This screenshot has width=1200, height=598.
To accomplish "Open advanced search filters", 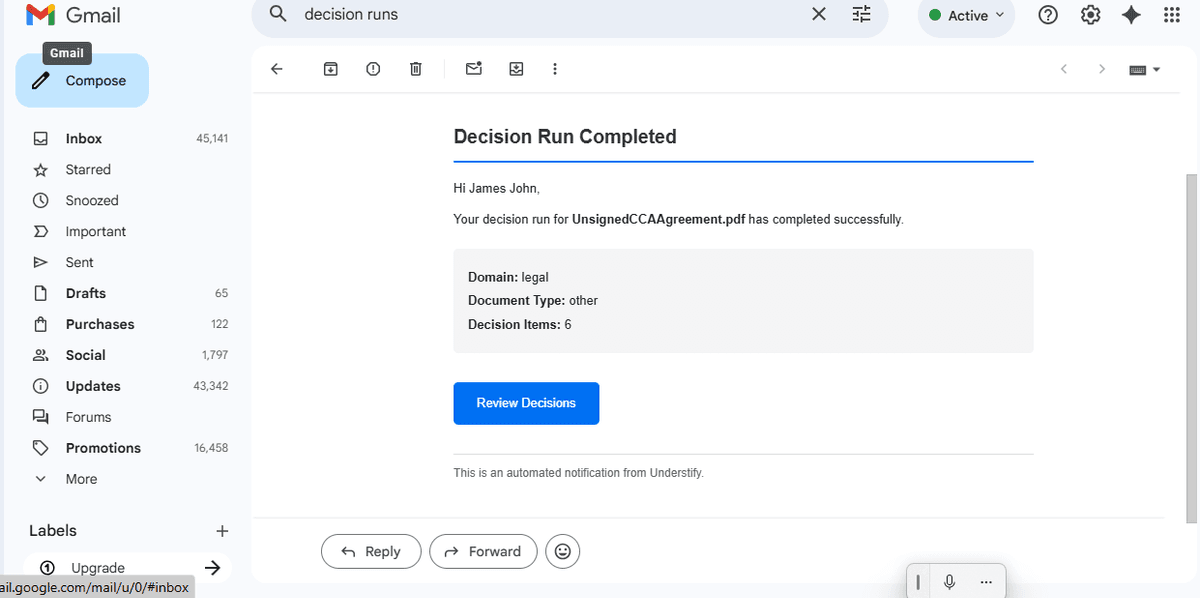I will coord(861,14).
